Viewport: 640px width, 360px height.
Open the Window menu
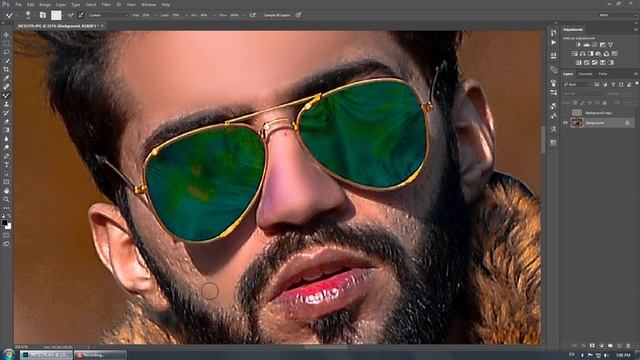tap(149, 4)
